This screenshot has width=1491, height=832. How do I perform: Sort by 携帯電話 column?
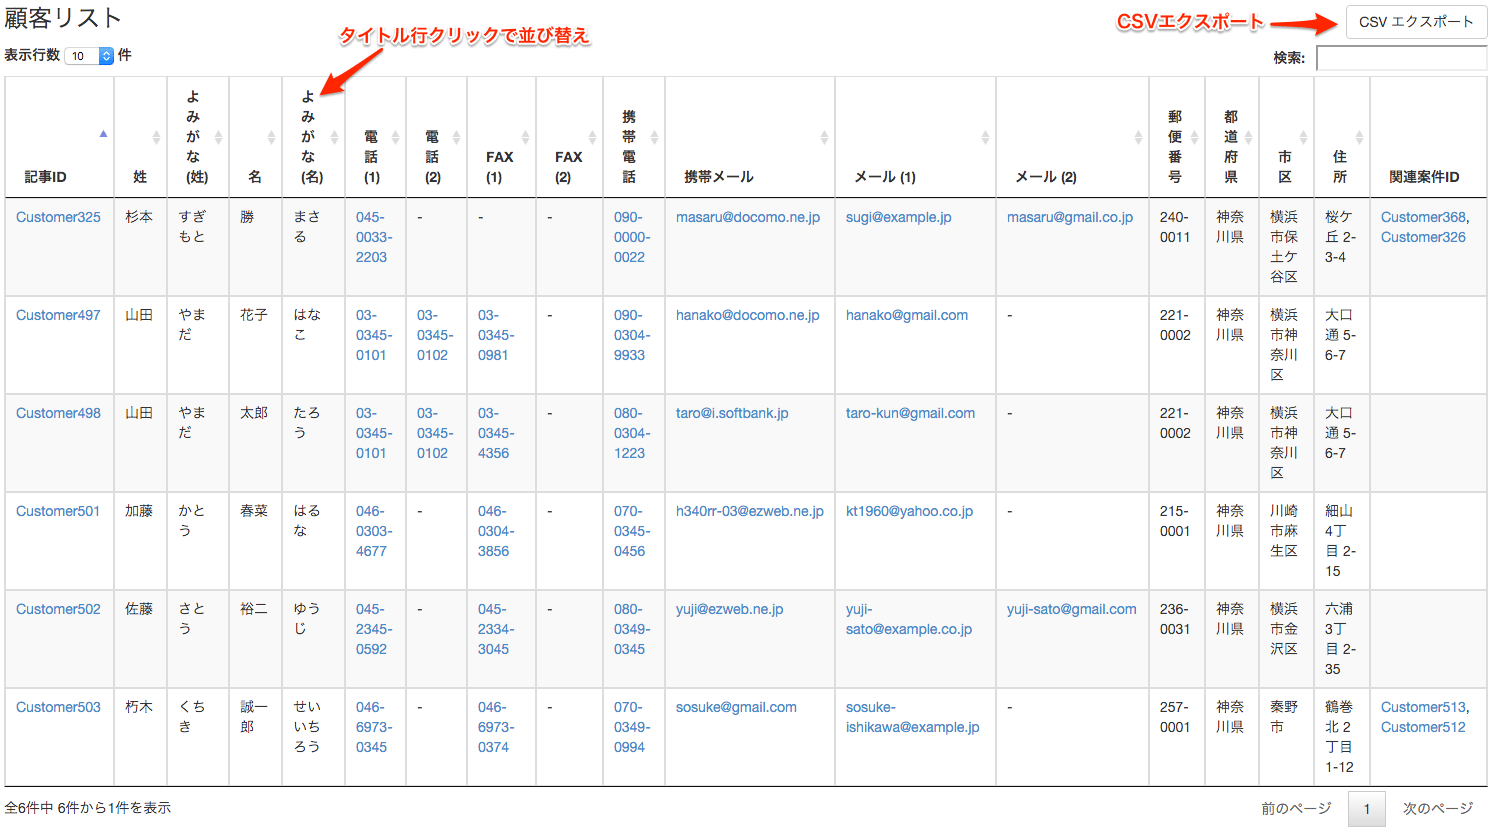pyautogui.click(x=654, y=137)
